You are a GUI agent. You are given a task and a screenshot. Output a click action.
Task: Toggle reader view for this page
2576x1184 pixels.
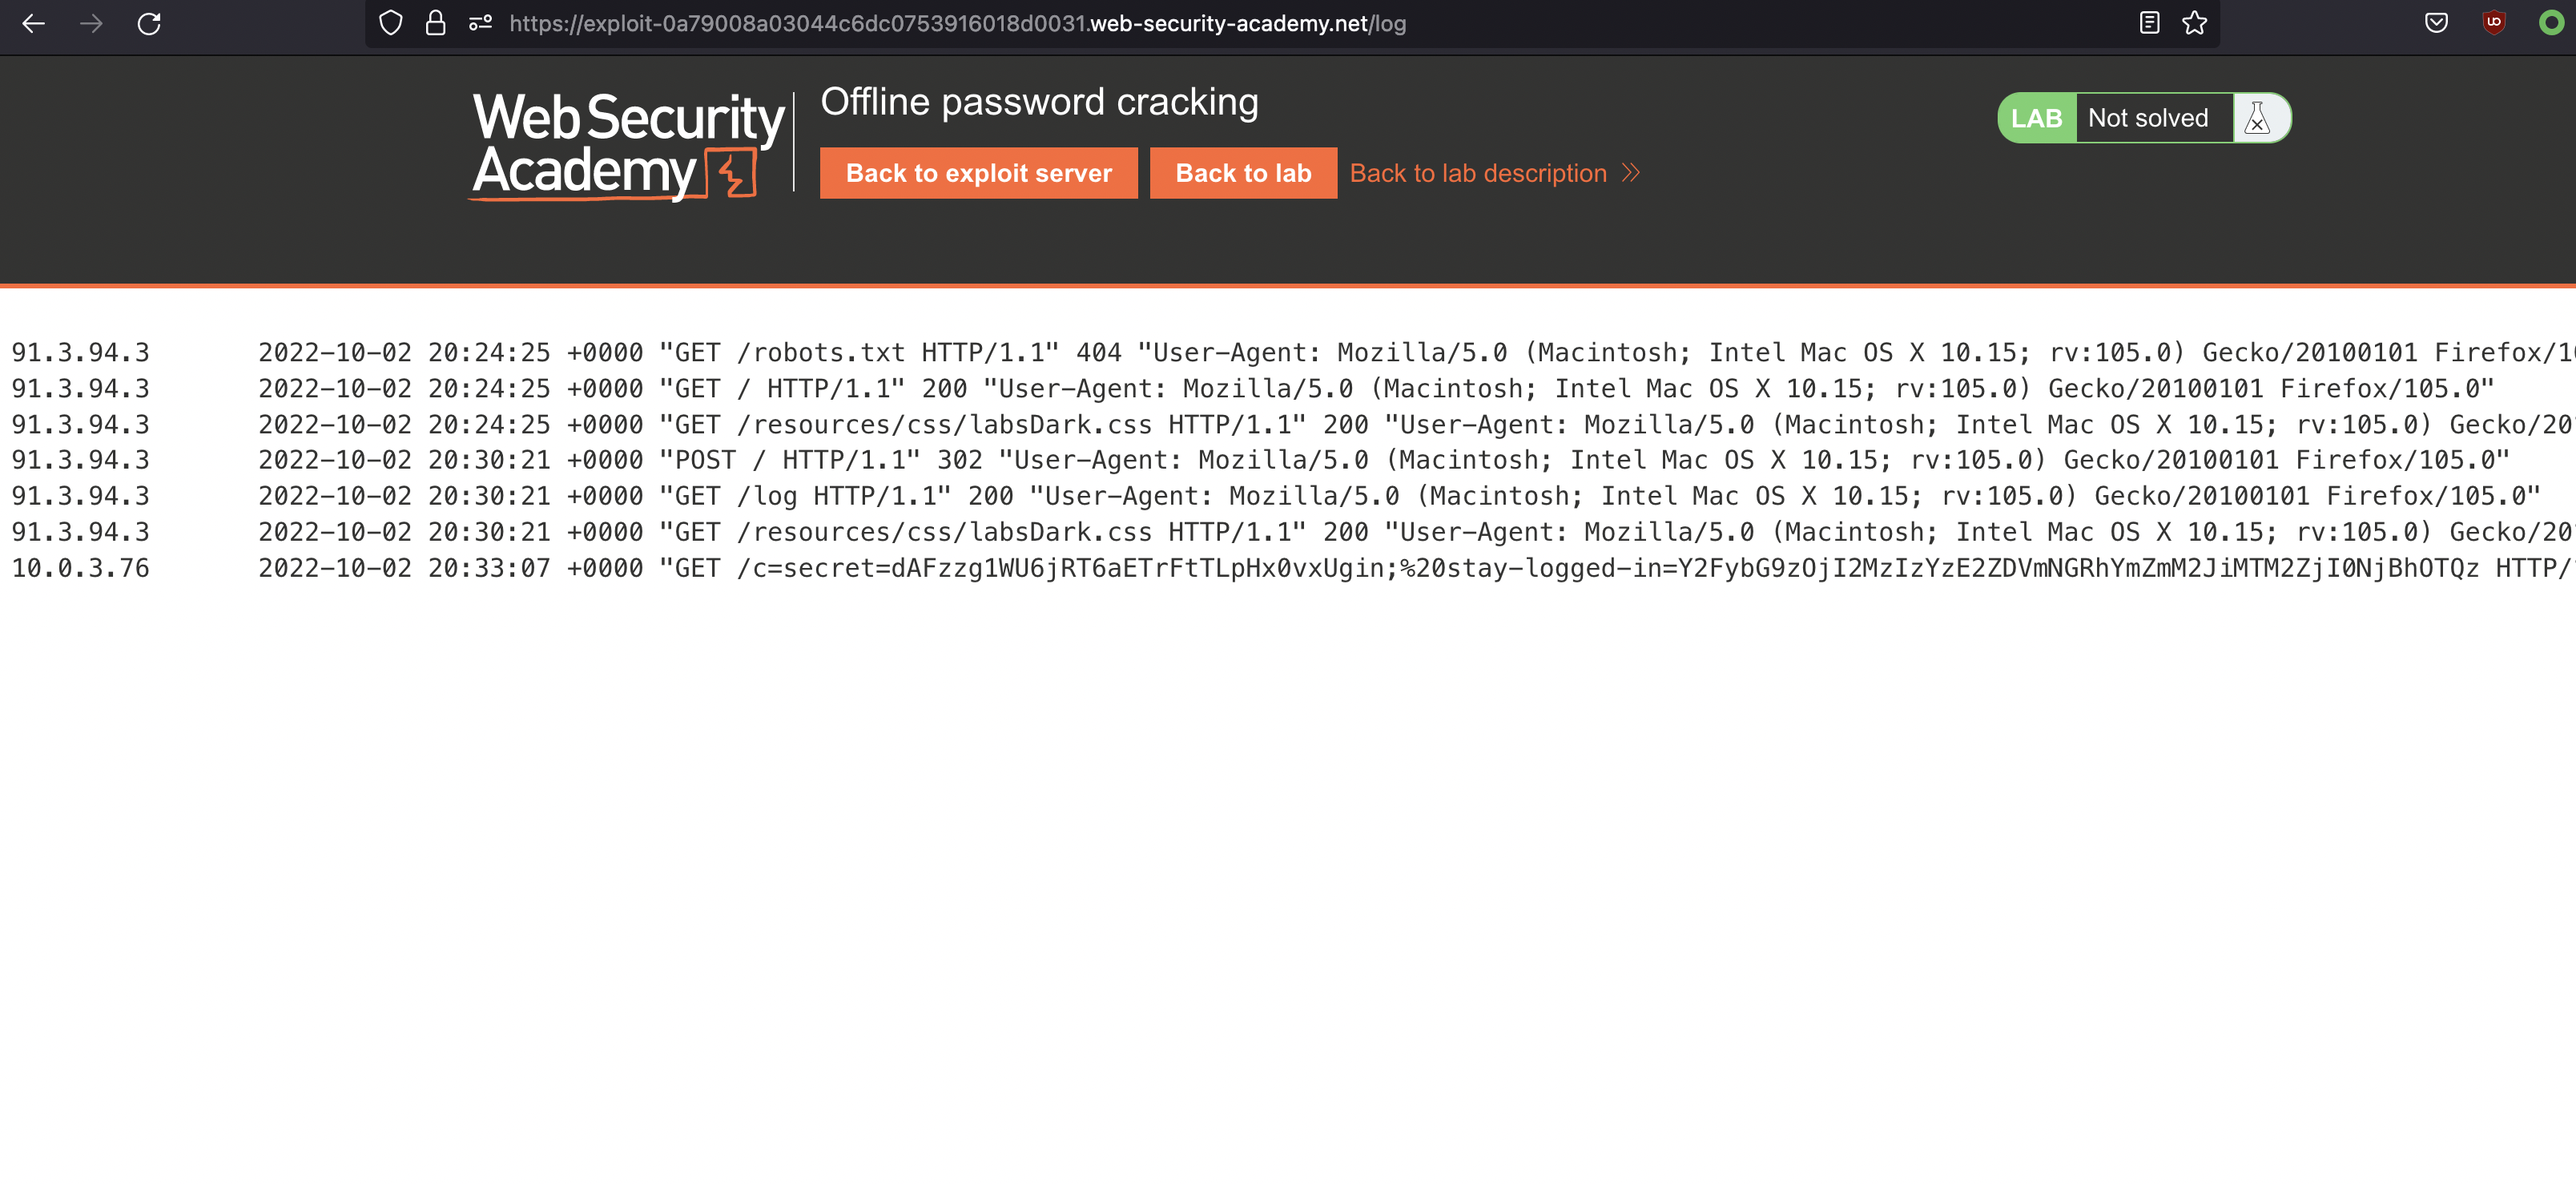(2149, 23)
